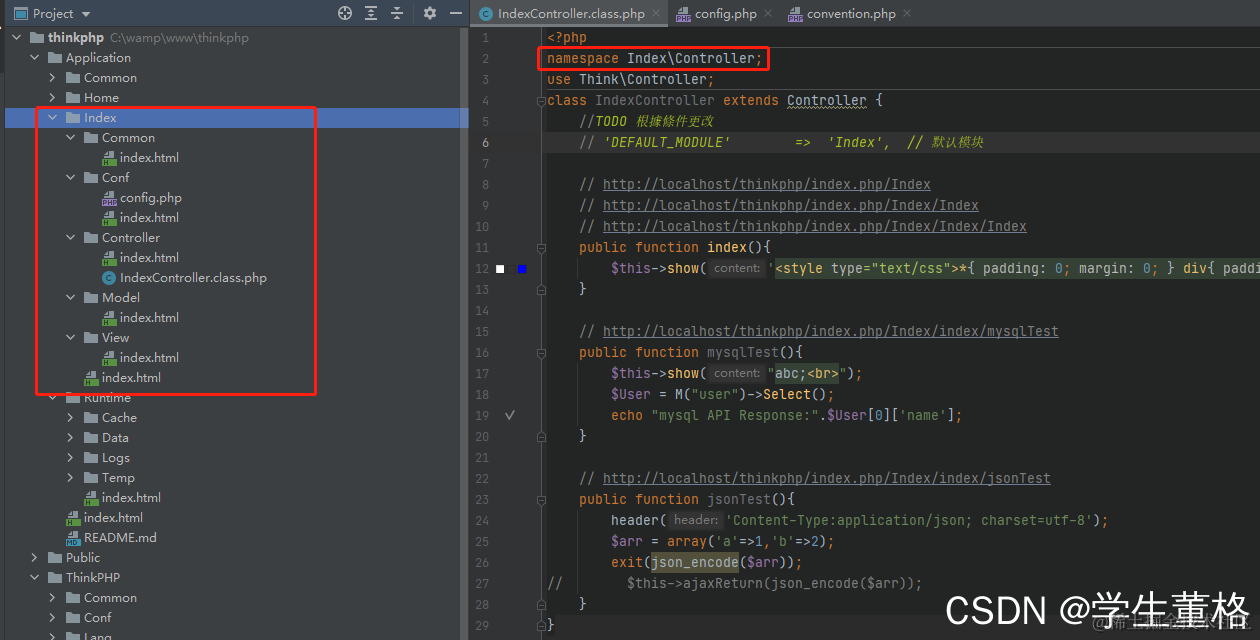Screen dimensions: 1260x640
Task: Switch to convention.php editor tab
Action: point(851,14)
